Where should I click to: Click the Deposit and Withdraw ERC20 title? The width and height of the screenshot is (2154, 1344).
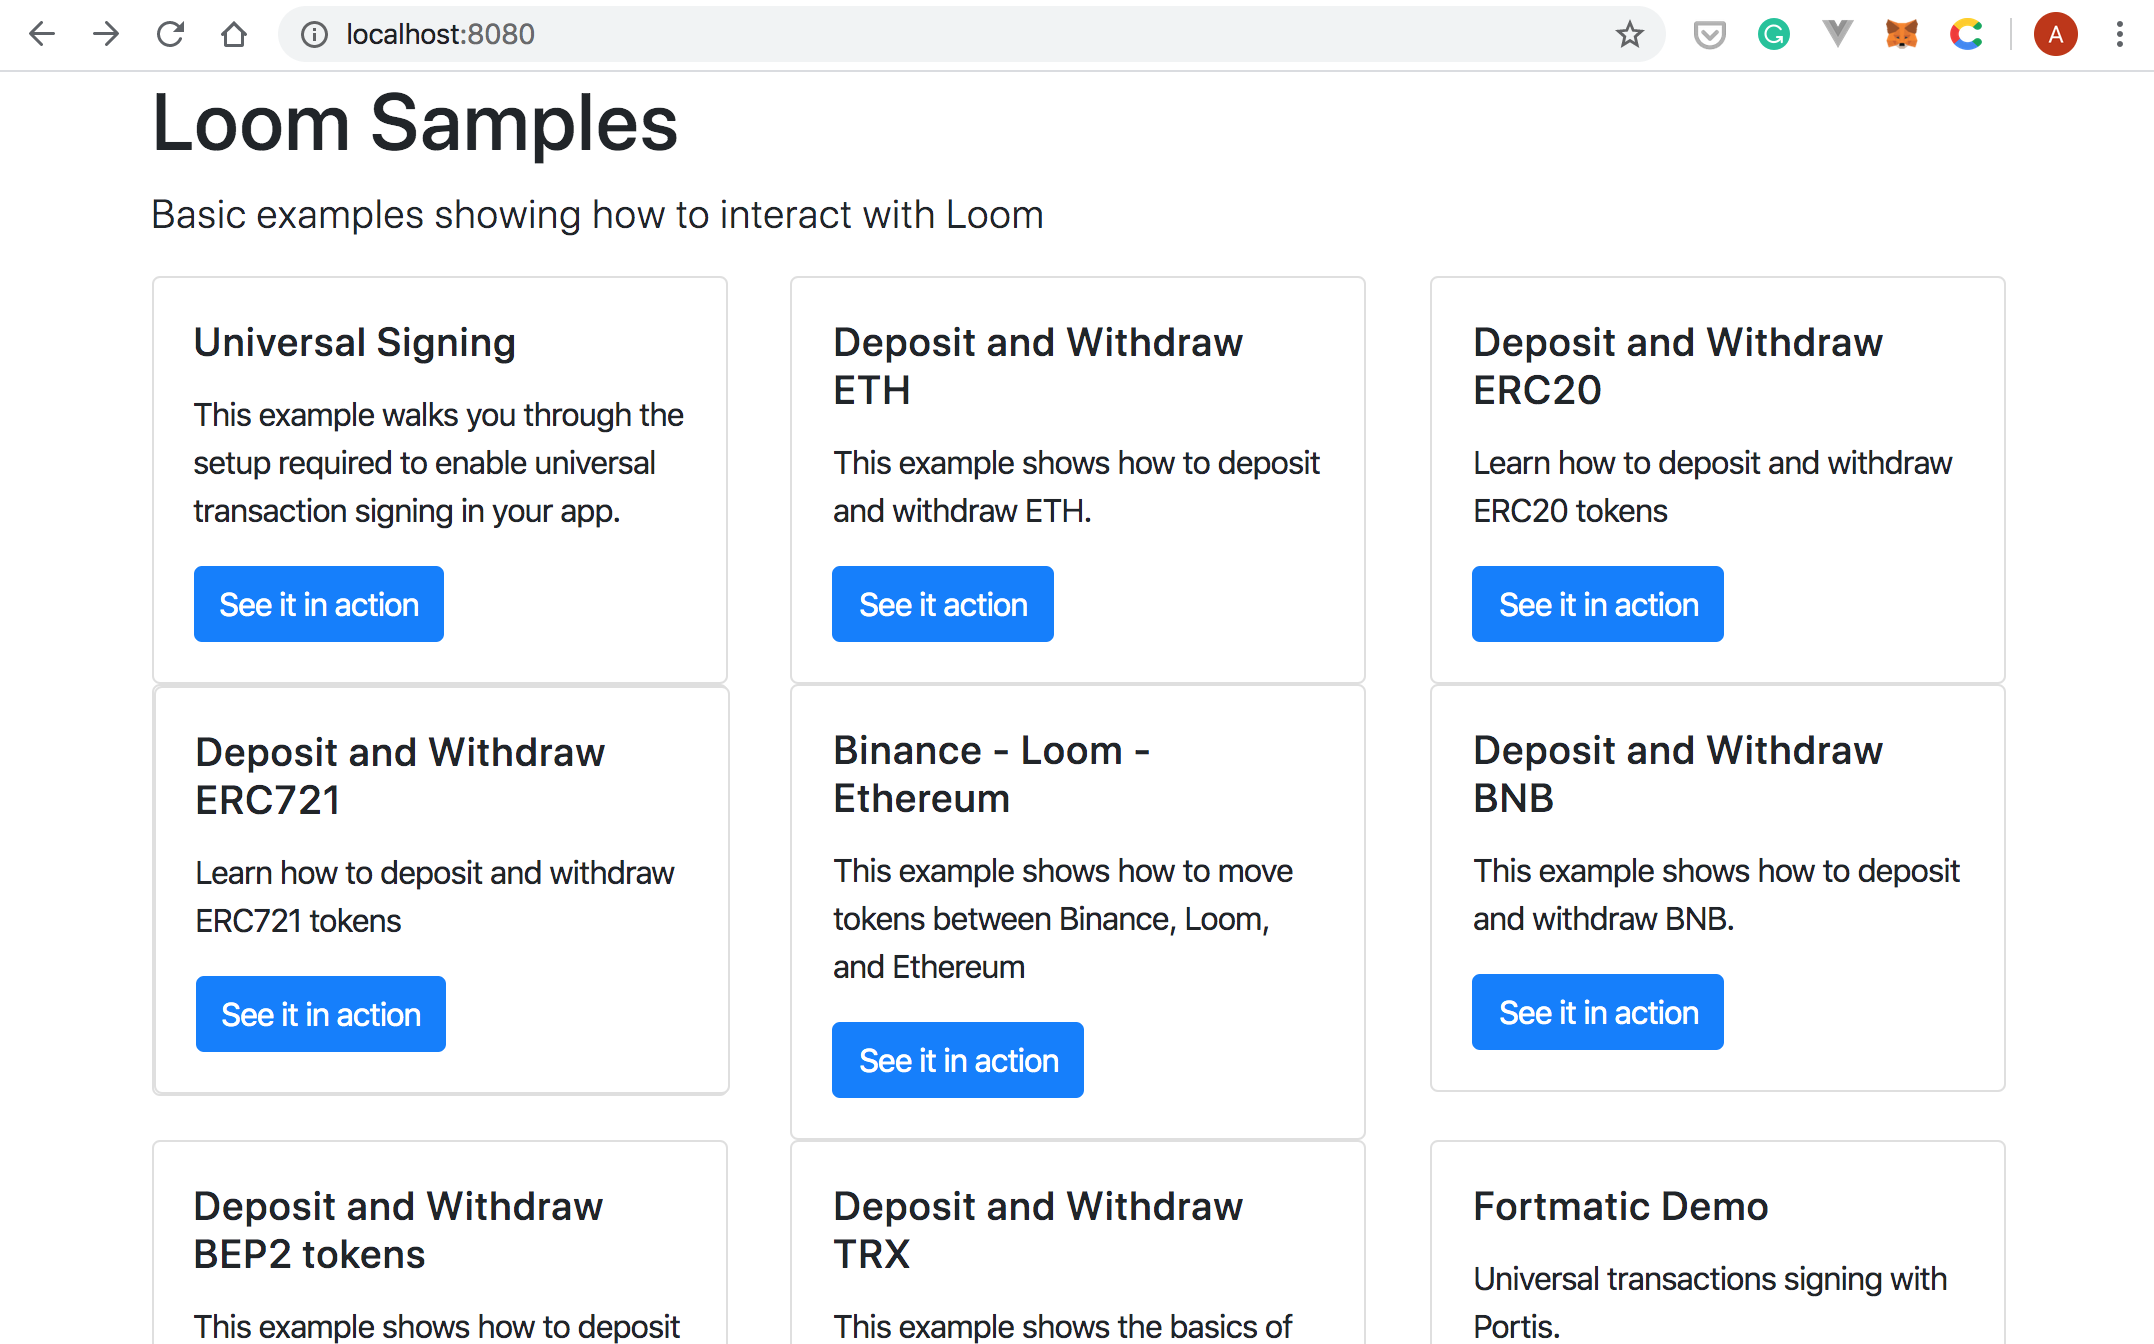tap(1678, 366)
